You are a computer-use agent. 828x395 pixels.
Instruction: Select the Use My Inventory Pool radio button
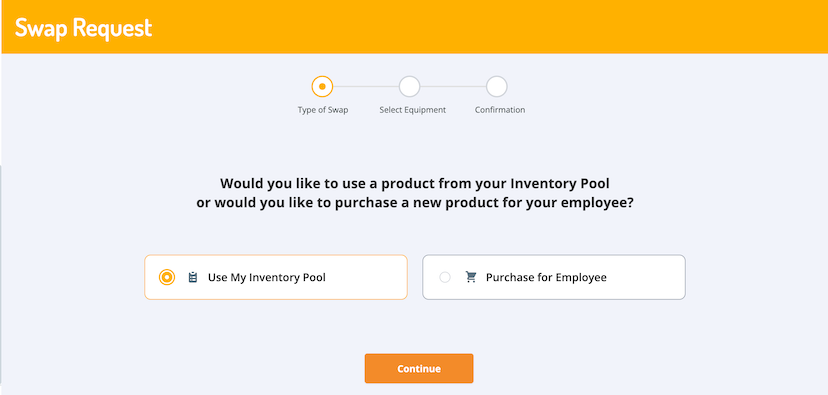[167, 277]
